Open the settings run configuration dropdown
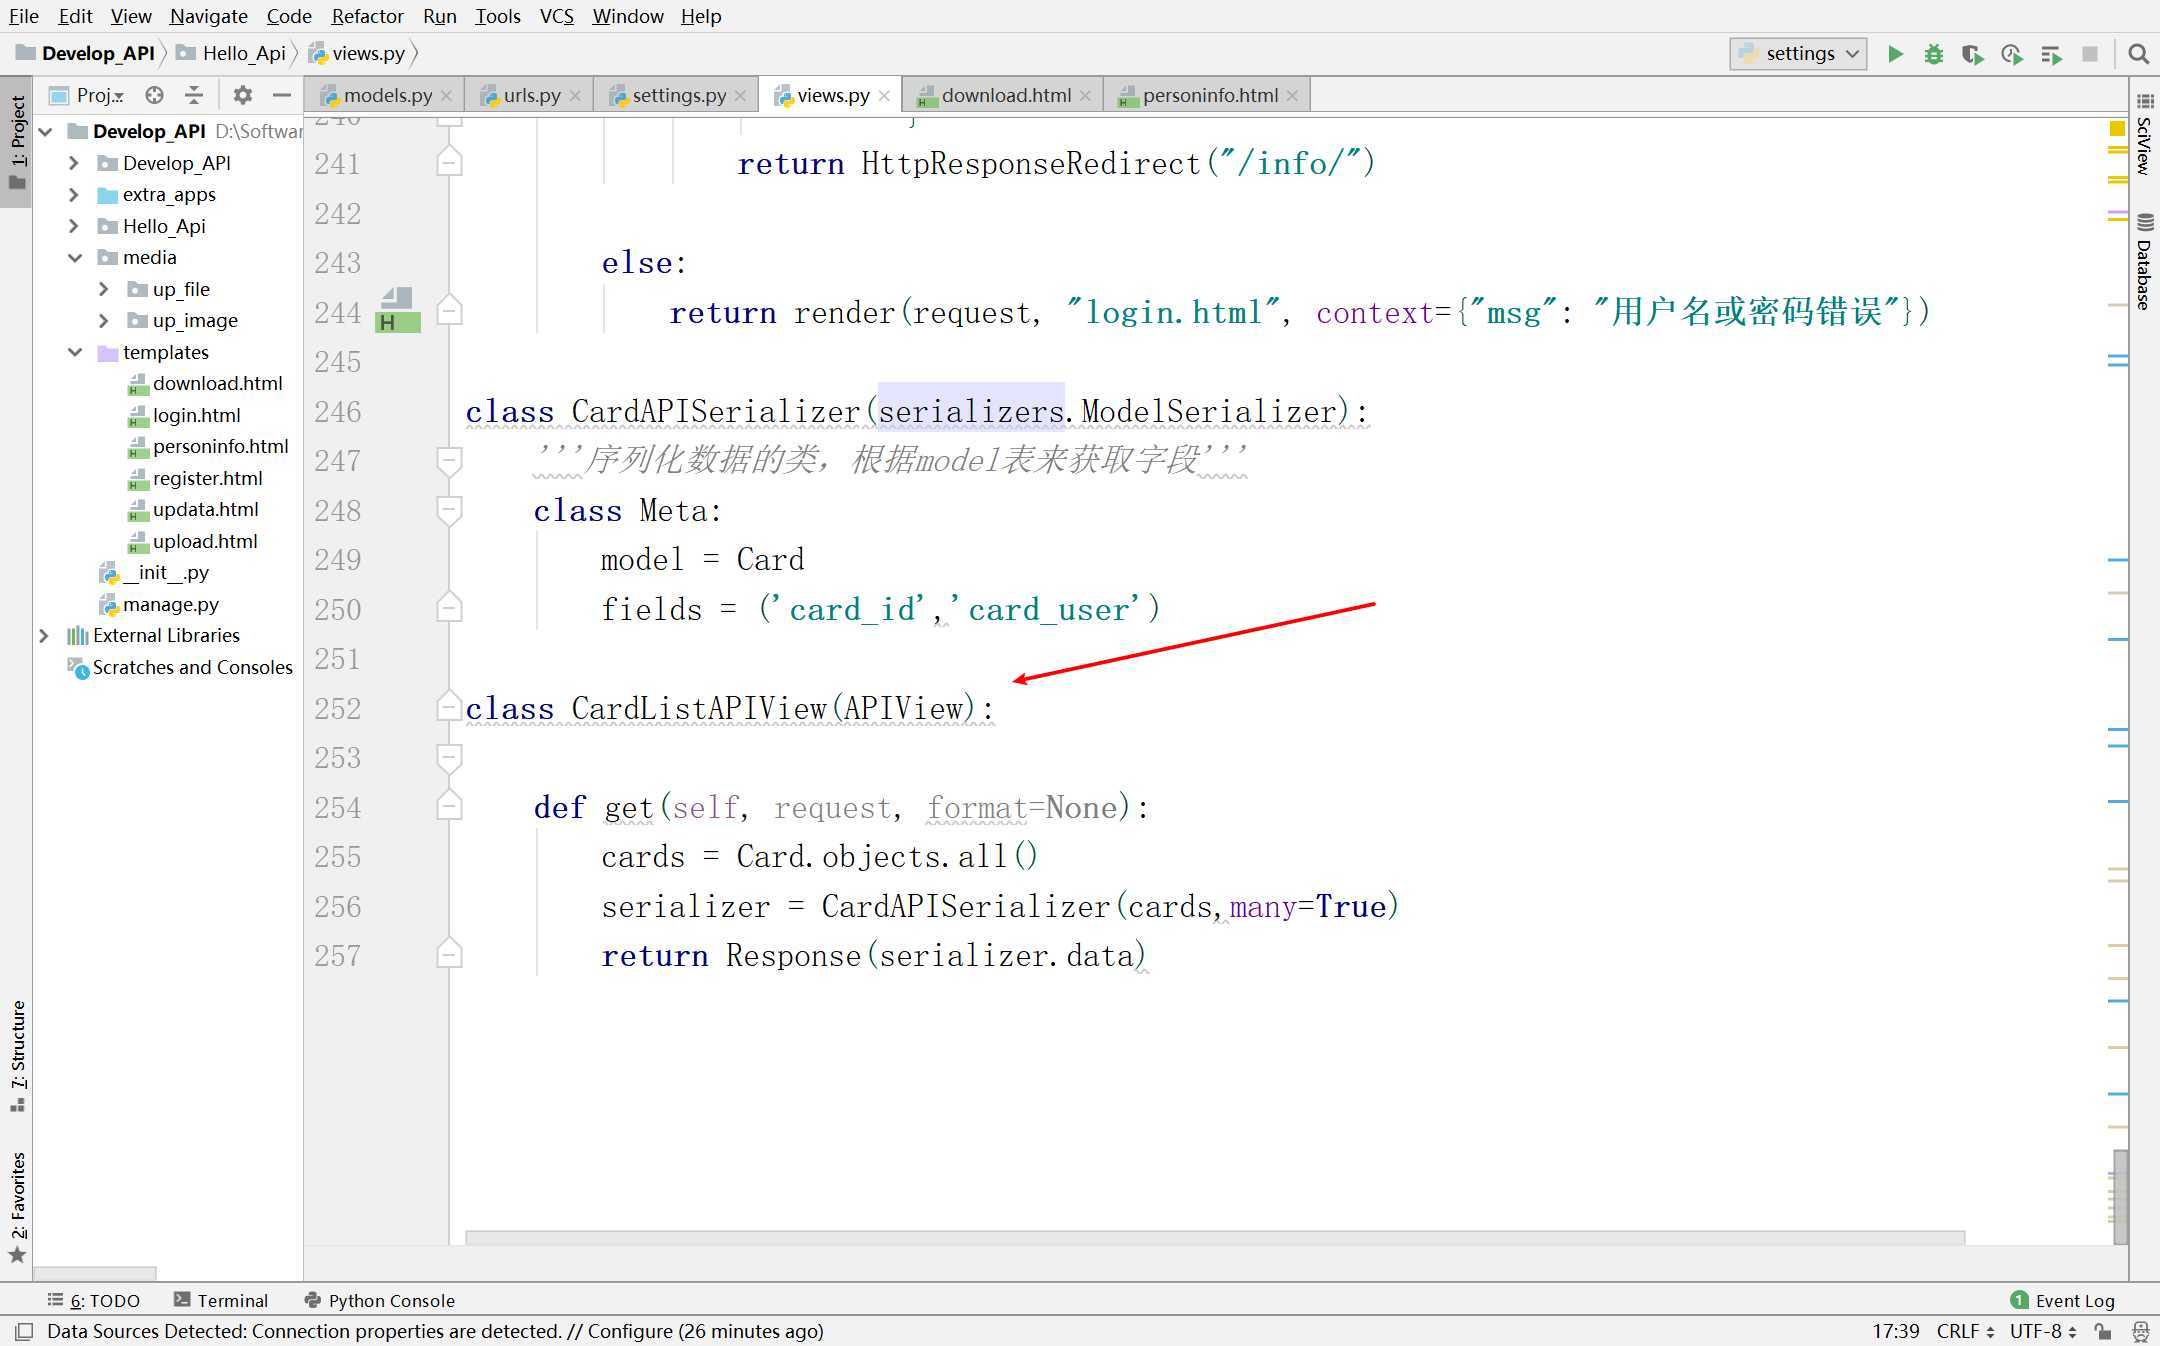The width and height of the screenshot is (2160, 1346). pyautogui.click(x=1798, y=54)
